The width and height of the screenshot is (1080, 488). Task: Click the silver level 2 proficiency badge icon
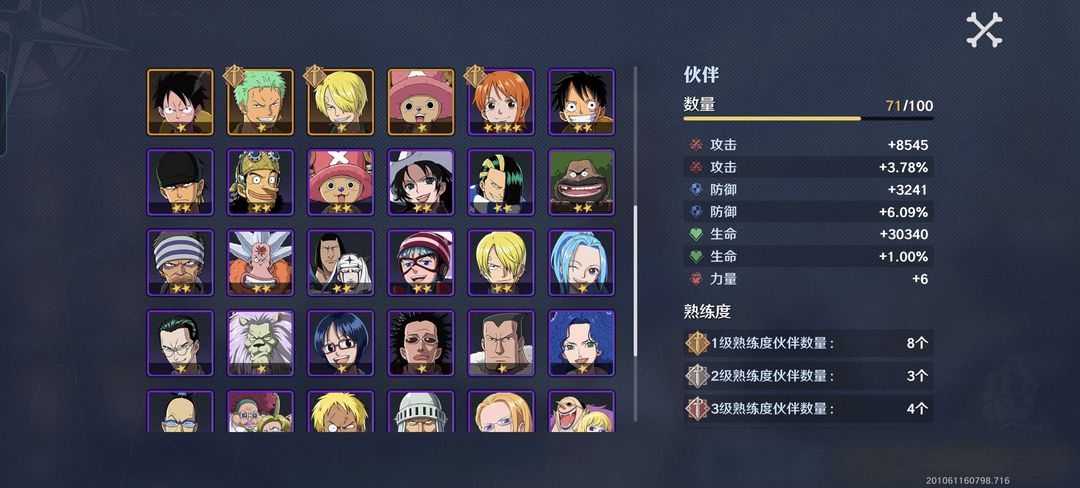(x=697, y=376)
